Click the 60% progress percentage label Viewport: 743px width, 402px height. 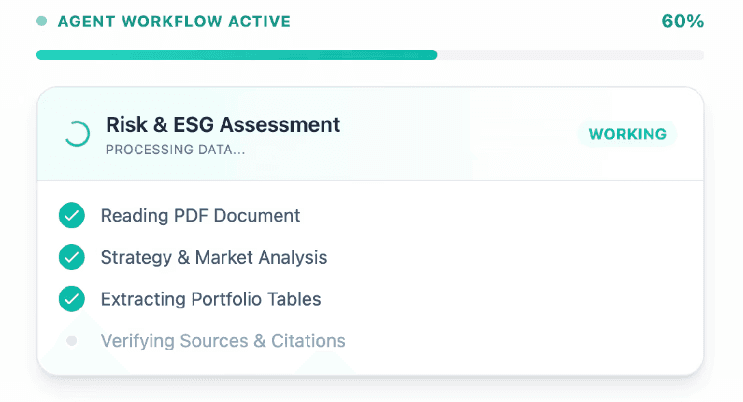(x=682, y=21)
